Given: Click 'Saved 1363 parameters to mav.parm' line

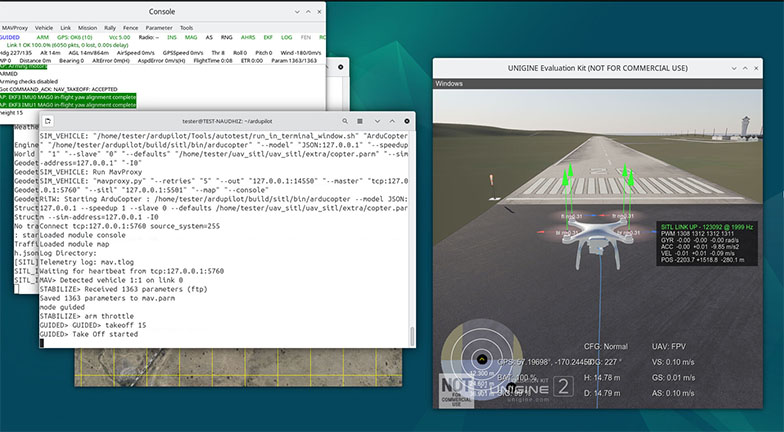Looking at the screenshot, I should pos(107,298).
